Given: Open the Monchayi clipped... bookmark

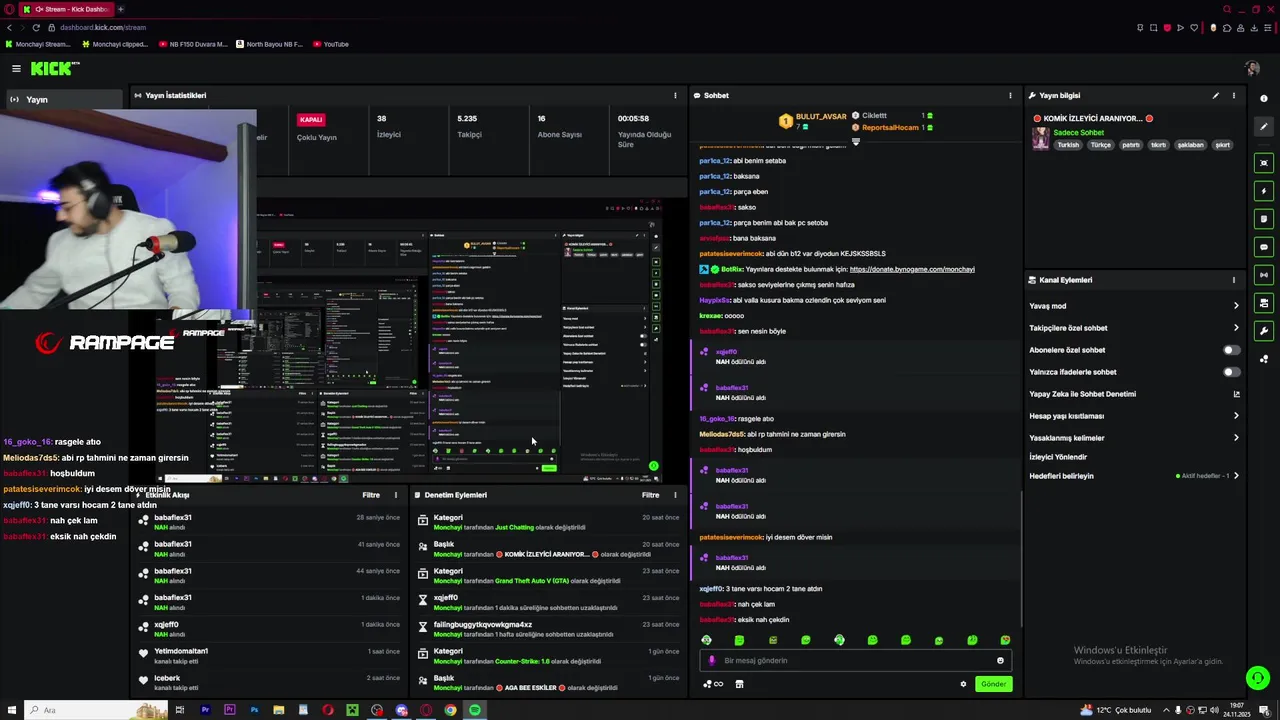Looking at the screenshot, I should point(115,44).
